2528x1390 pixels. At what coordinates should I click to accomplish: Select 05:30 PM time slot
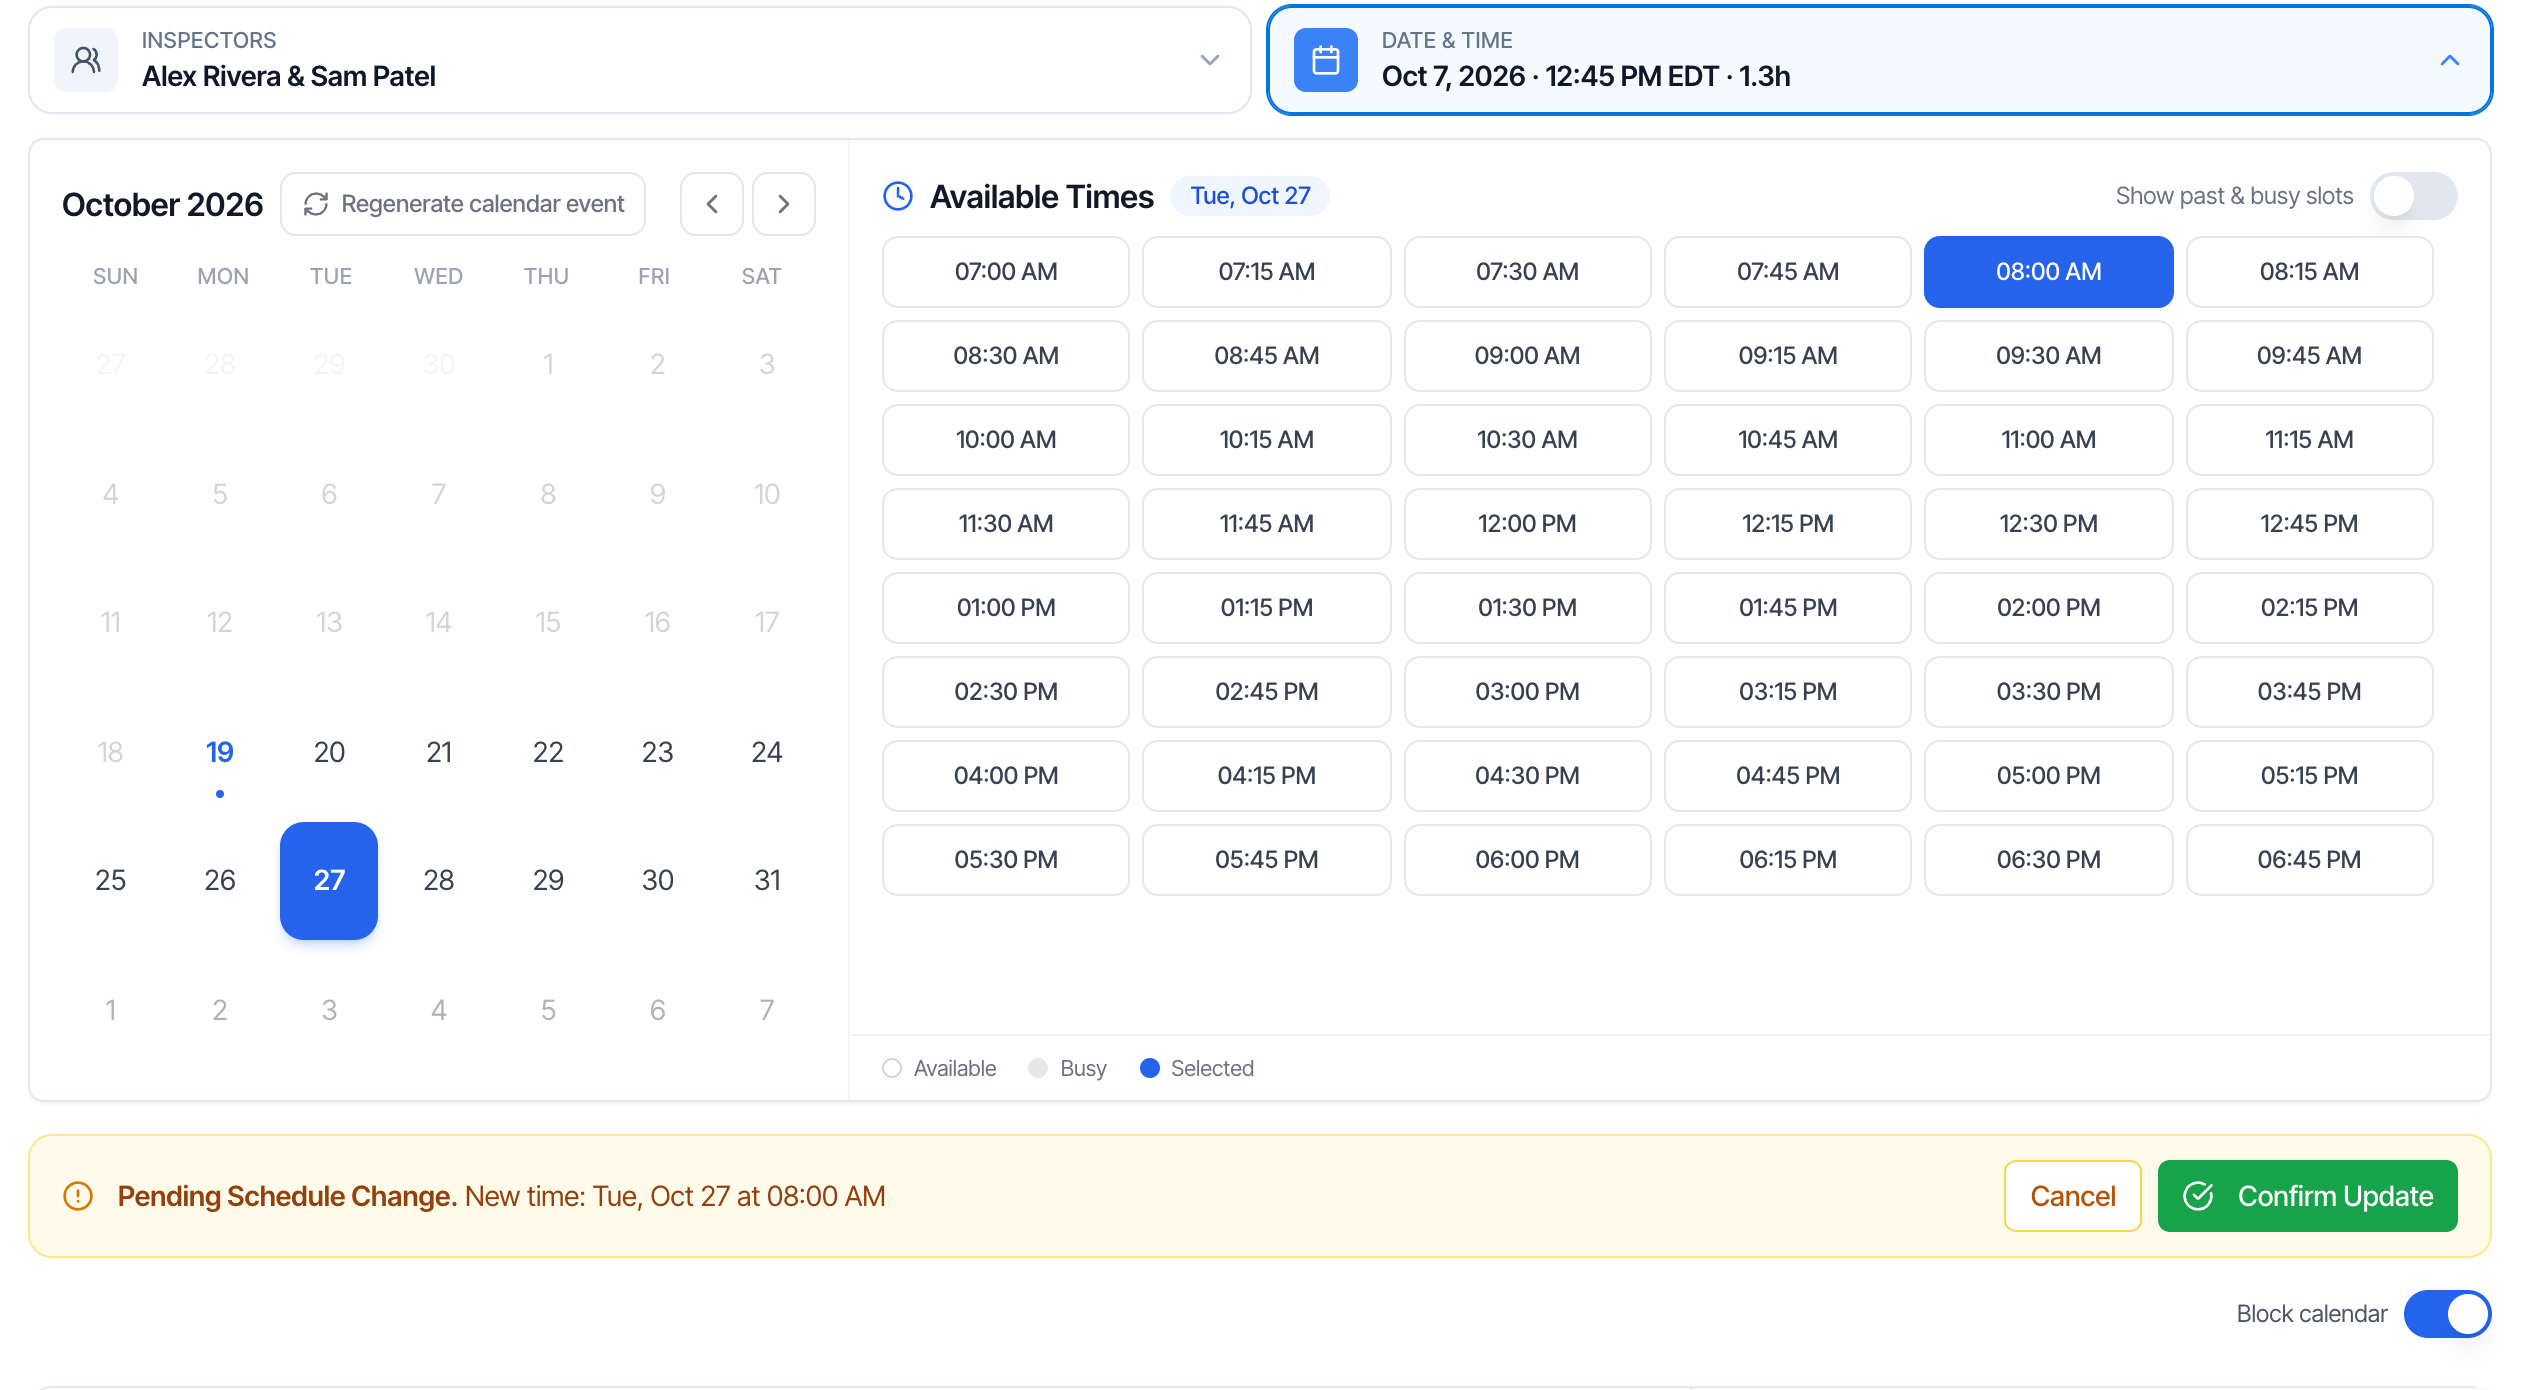pyautogui.click(x=1006, y=860)
